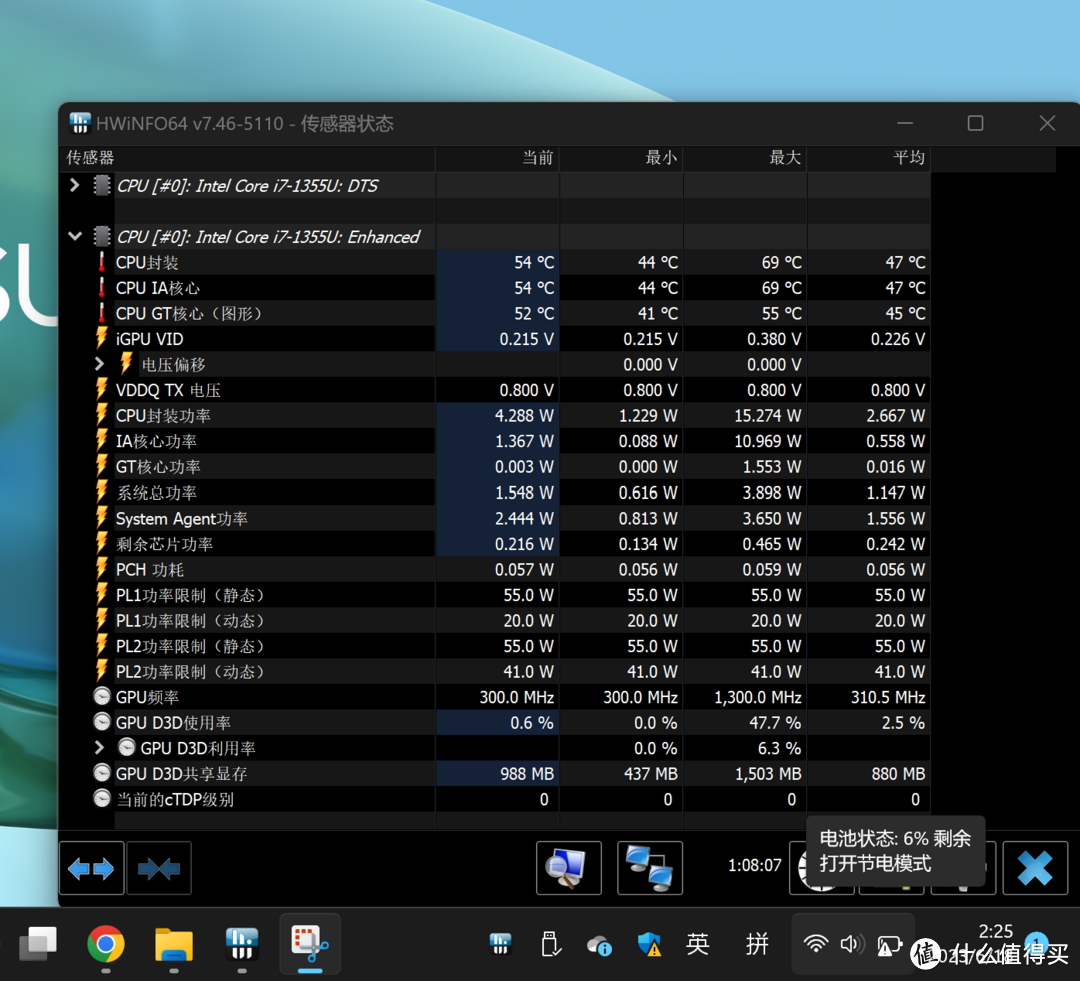
Task: Minimize the HWiNFO64 sensor window
Action: tap(905, 123)
